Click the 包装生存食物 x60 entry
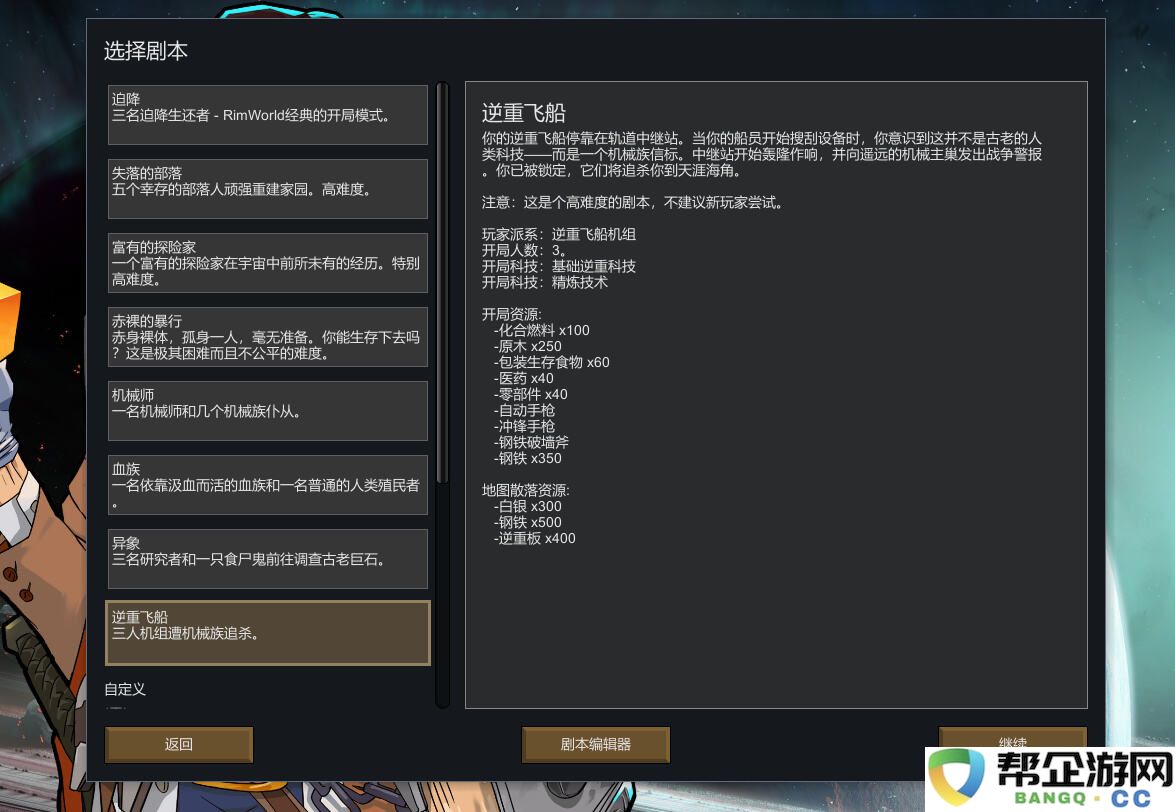This screenshot has height=812, width=1175. (552, 363)
